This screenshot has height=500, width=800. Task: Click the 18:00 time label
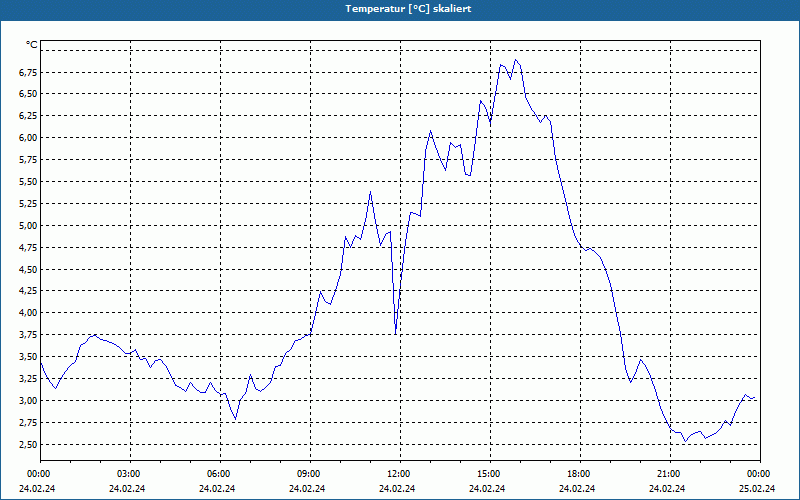pyautogui.click(x=581, y=474)
